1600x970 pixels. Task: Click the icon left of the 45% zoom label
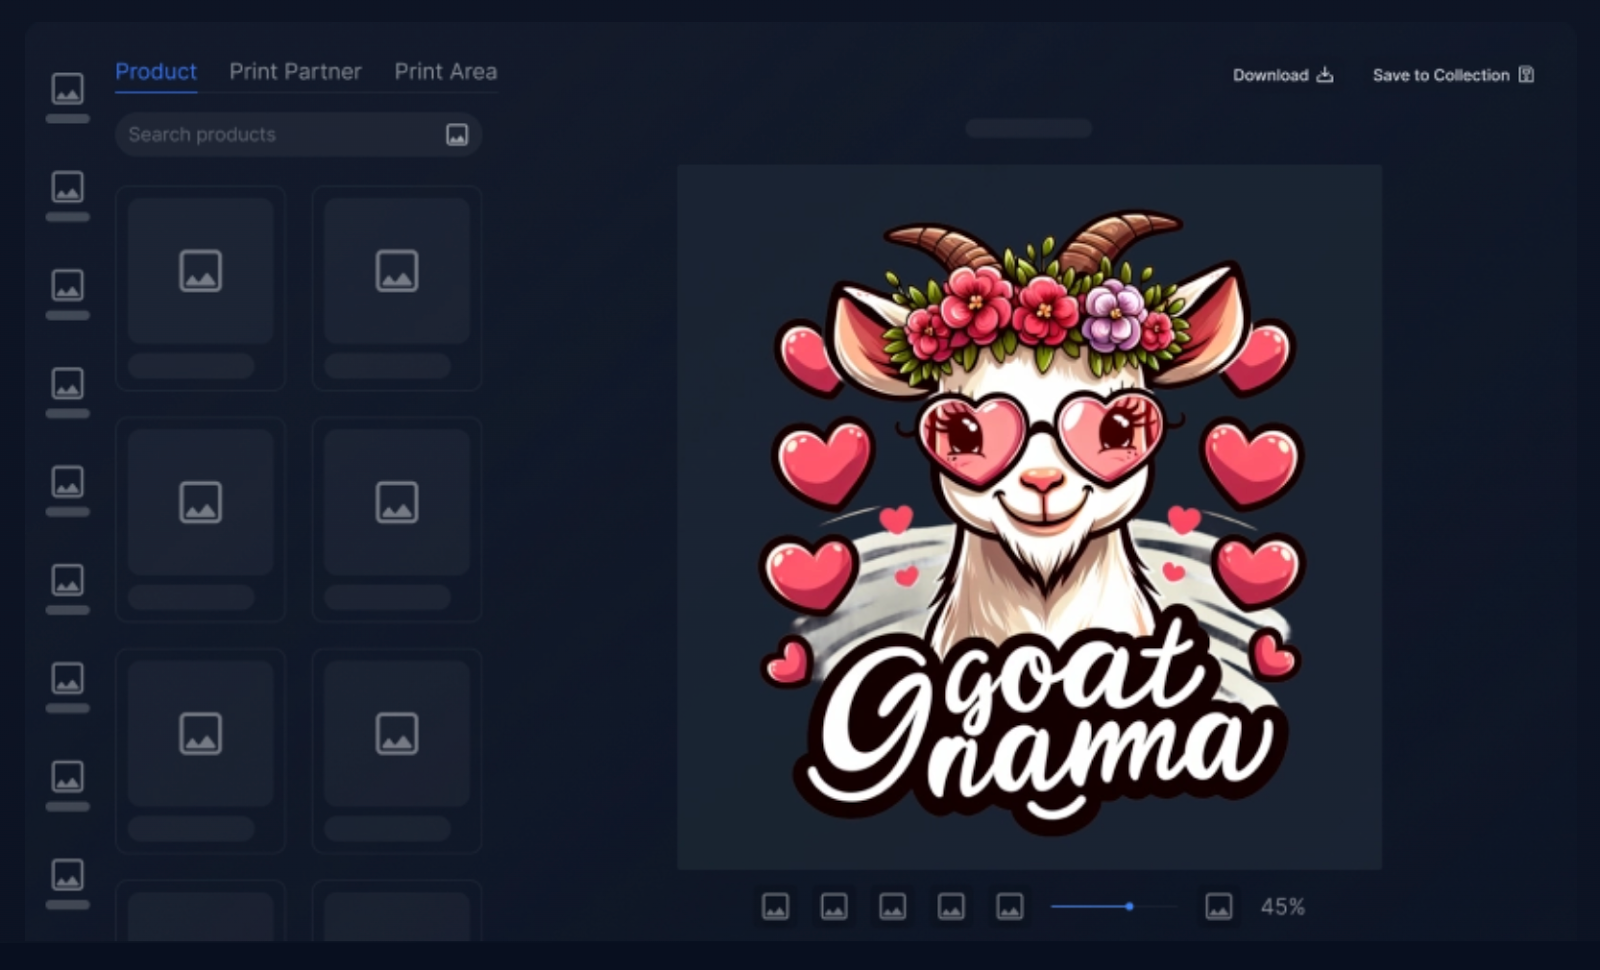(x=1218, y=907)
